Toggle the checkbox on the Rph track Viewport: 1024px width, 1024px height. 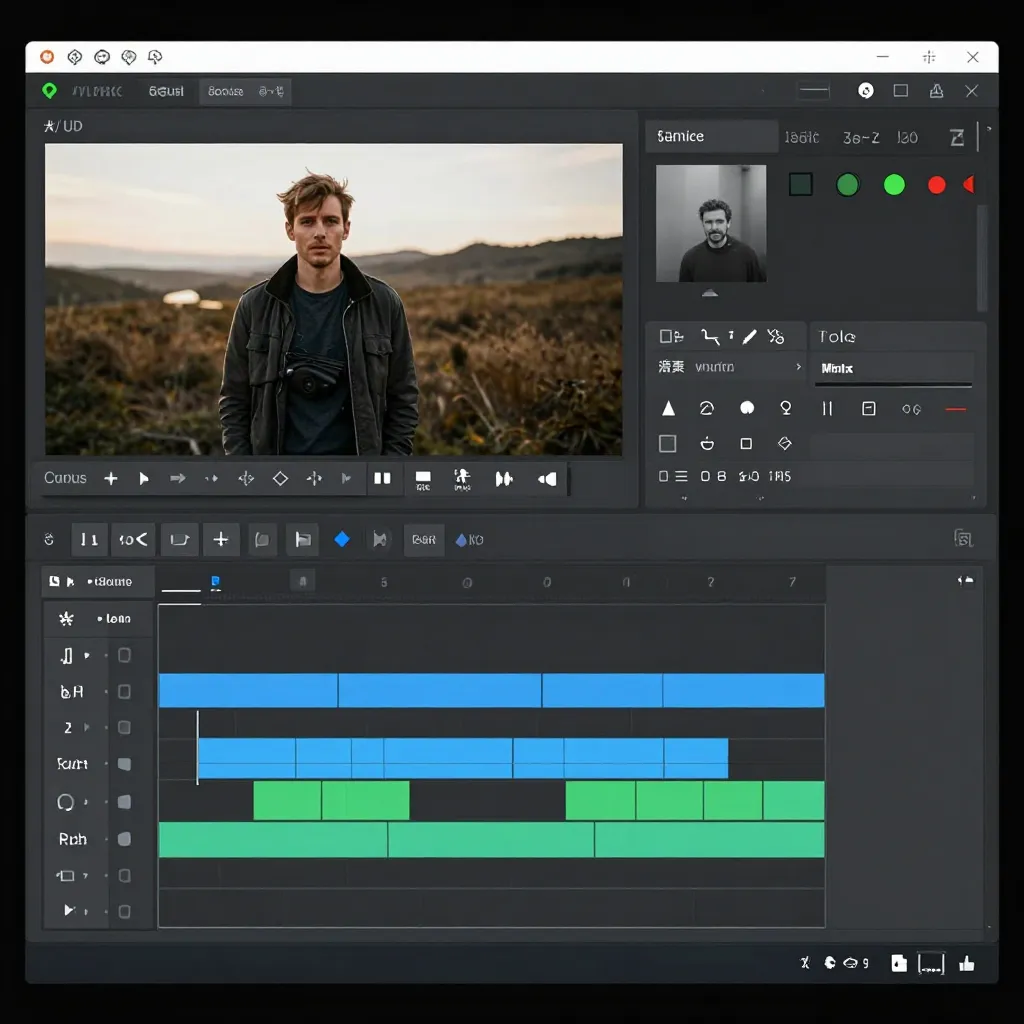pos(124,839)
